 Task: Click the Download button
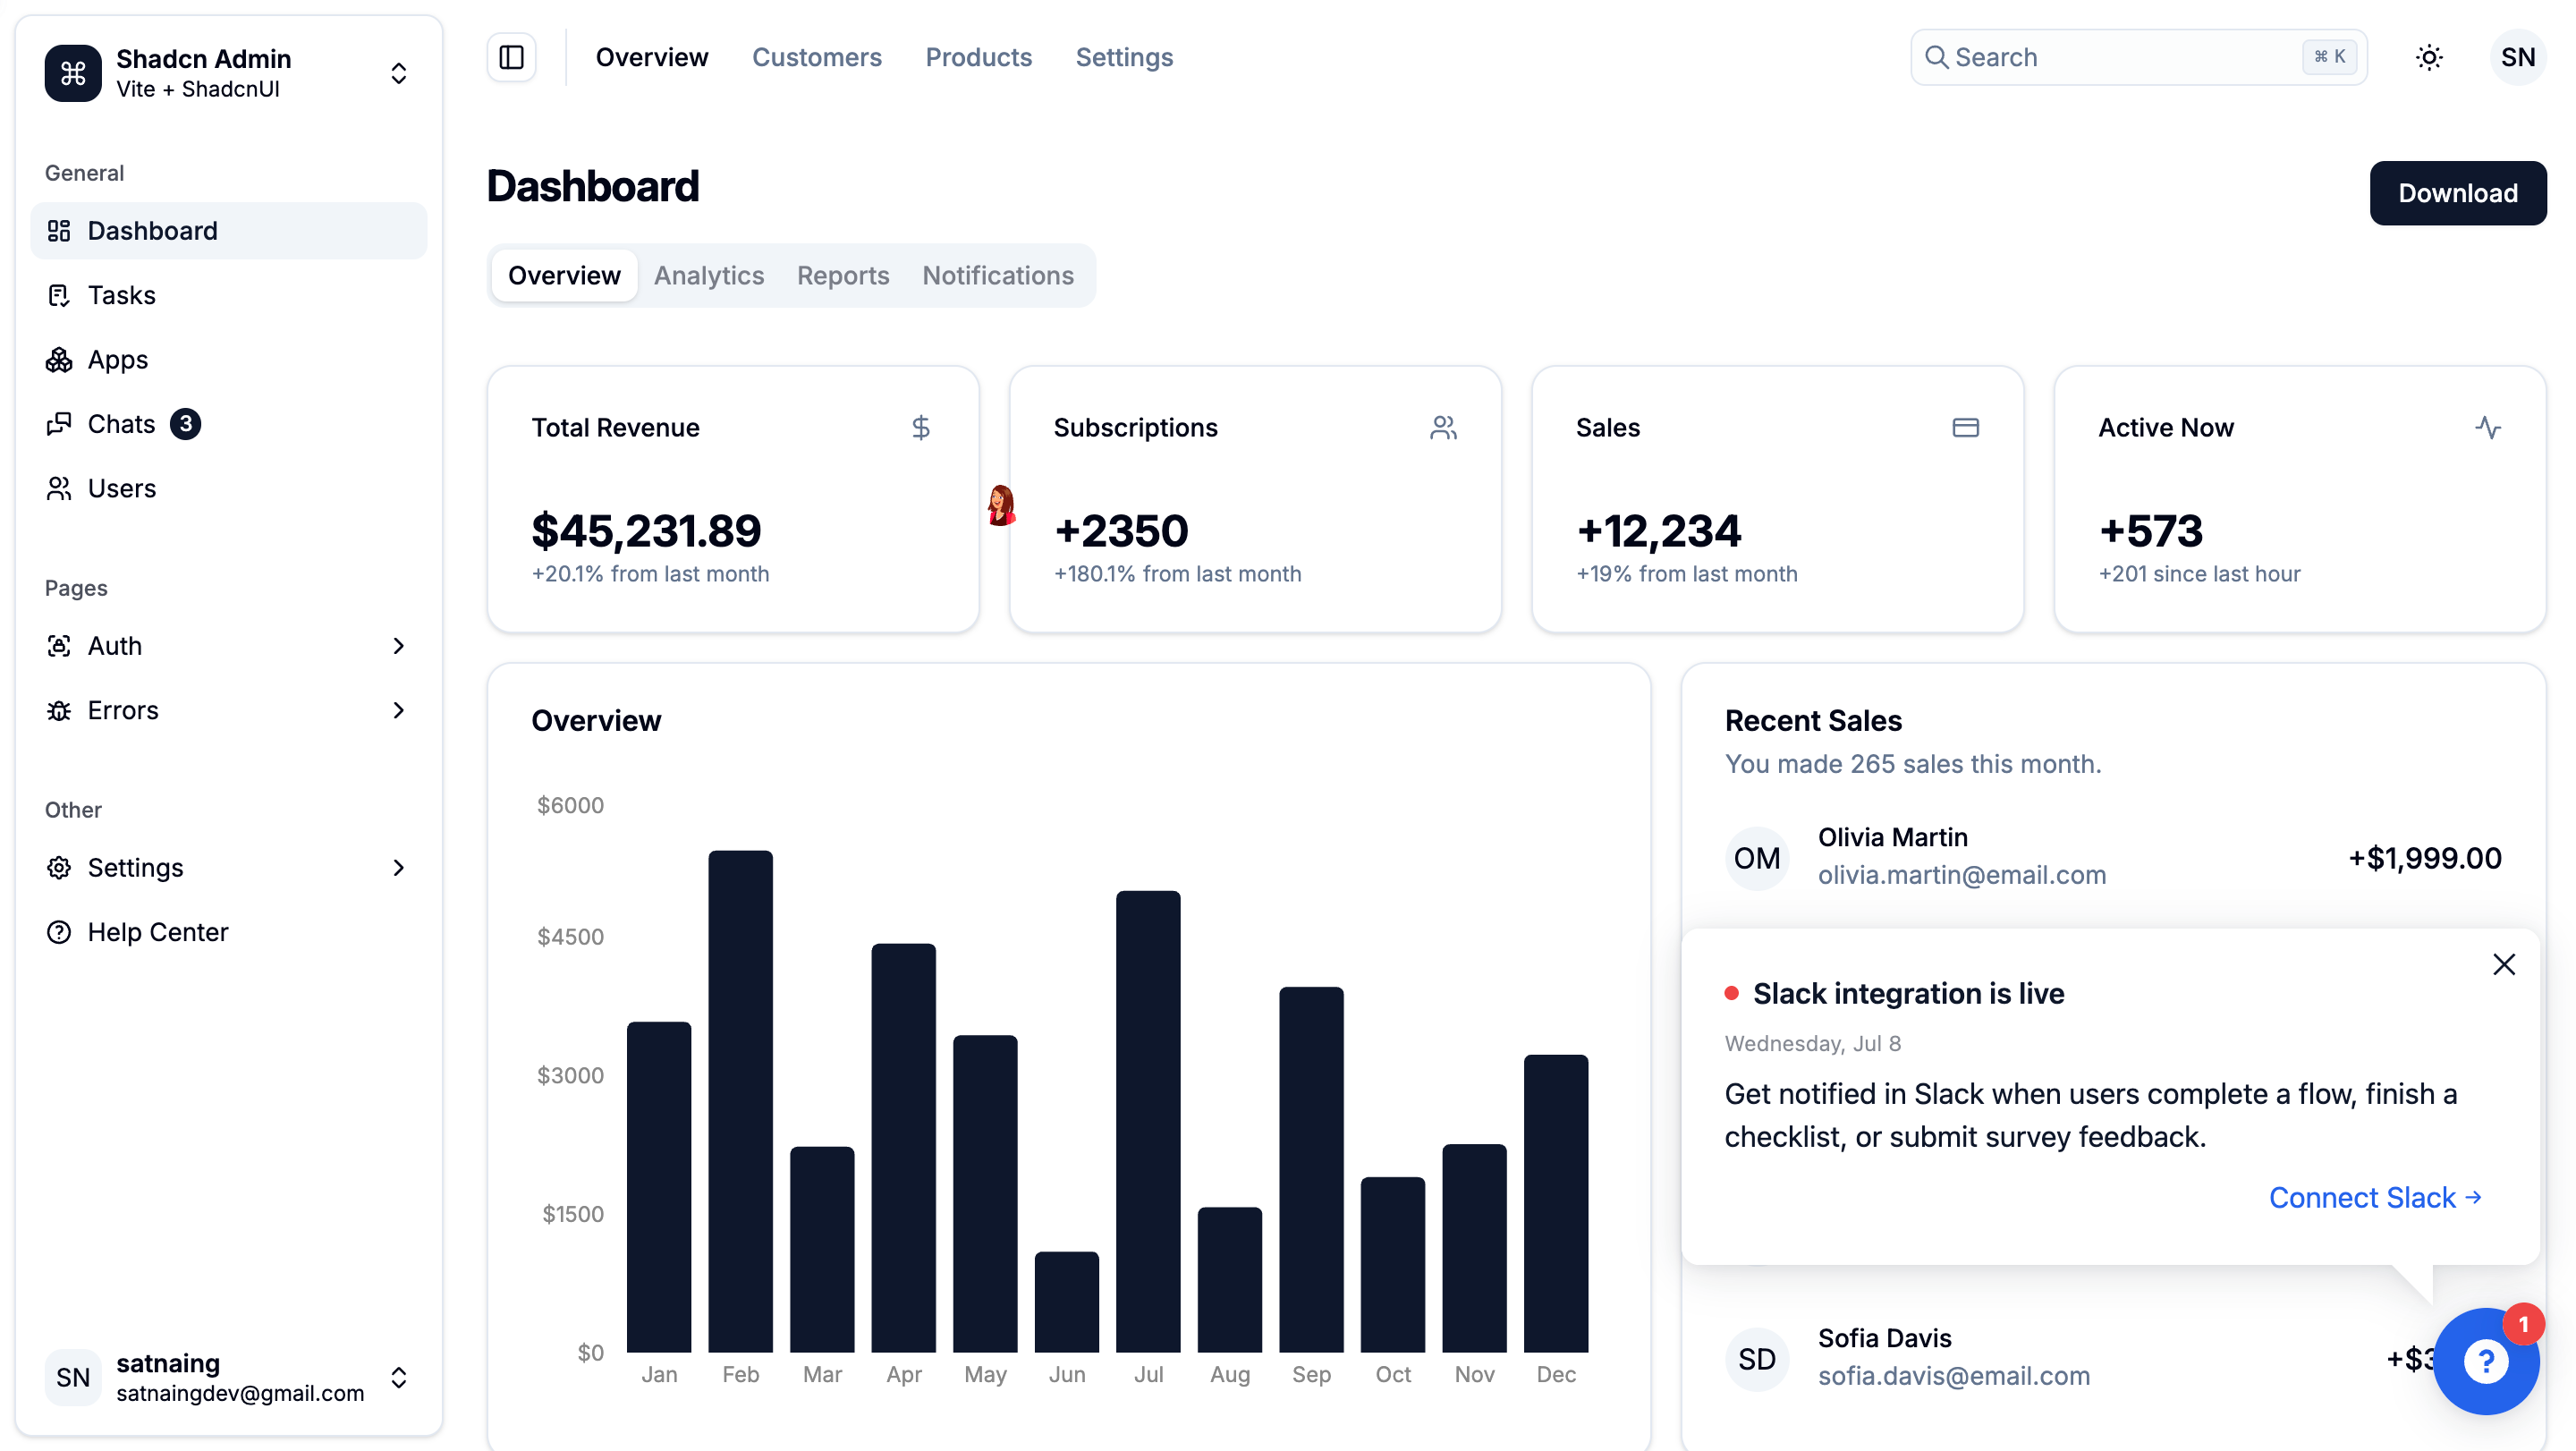pyautogui.click(x=2458, y=193)
